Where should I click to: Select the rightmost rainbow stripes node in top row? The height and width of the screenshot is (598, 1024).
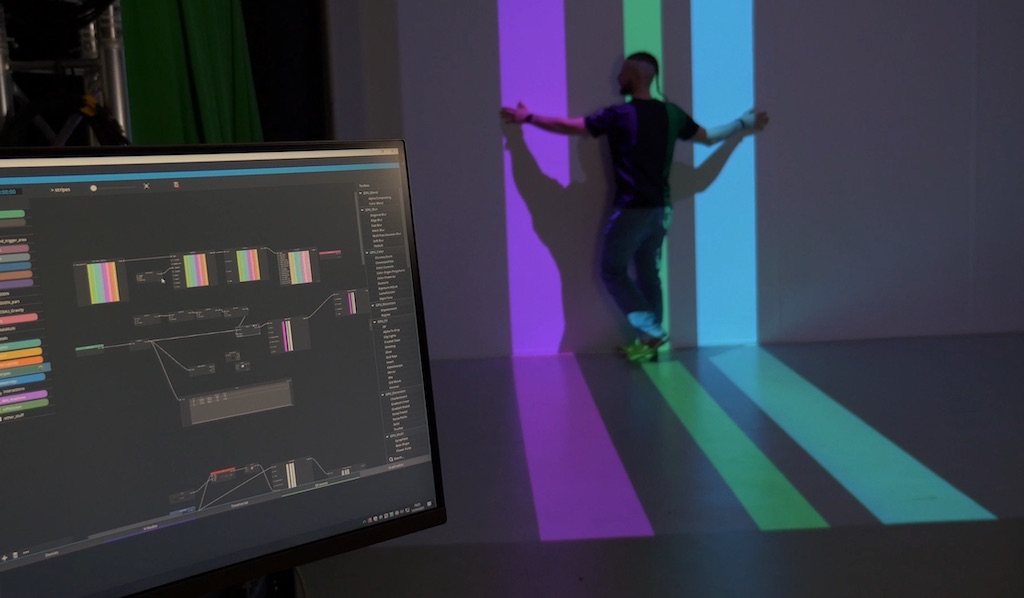tap(300, 267)
